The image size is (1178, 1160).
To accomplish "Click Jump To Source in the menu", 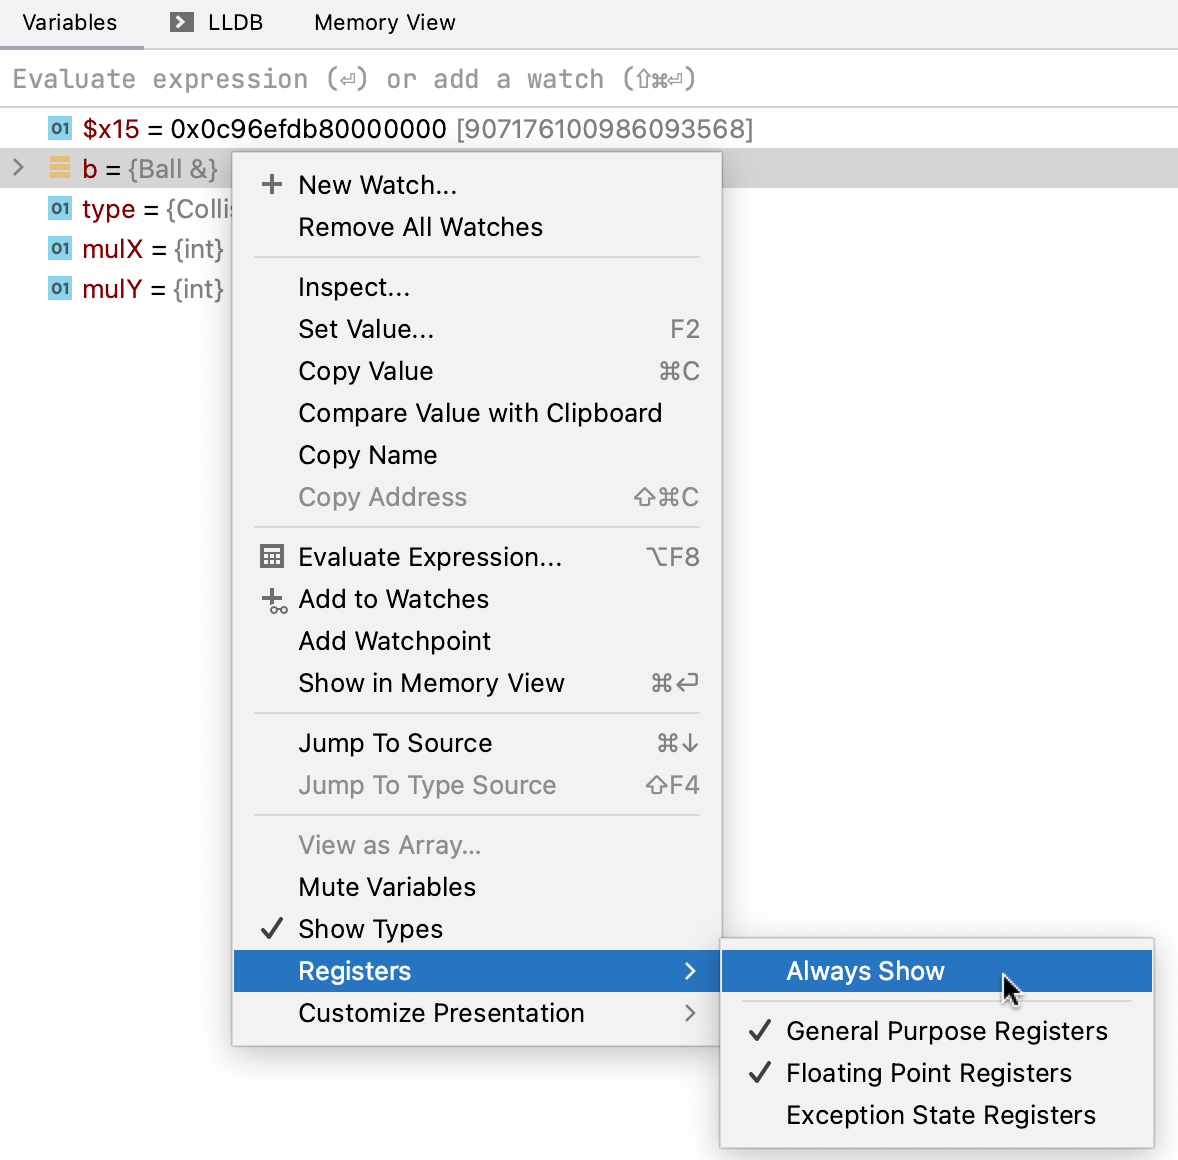I will (x=395, y=743).
